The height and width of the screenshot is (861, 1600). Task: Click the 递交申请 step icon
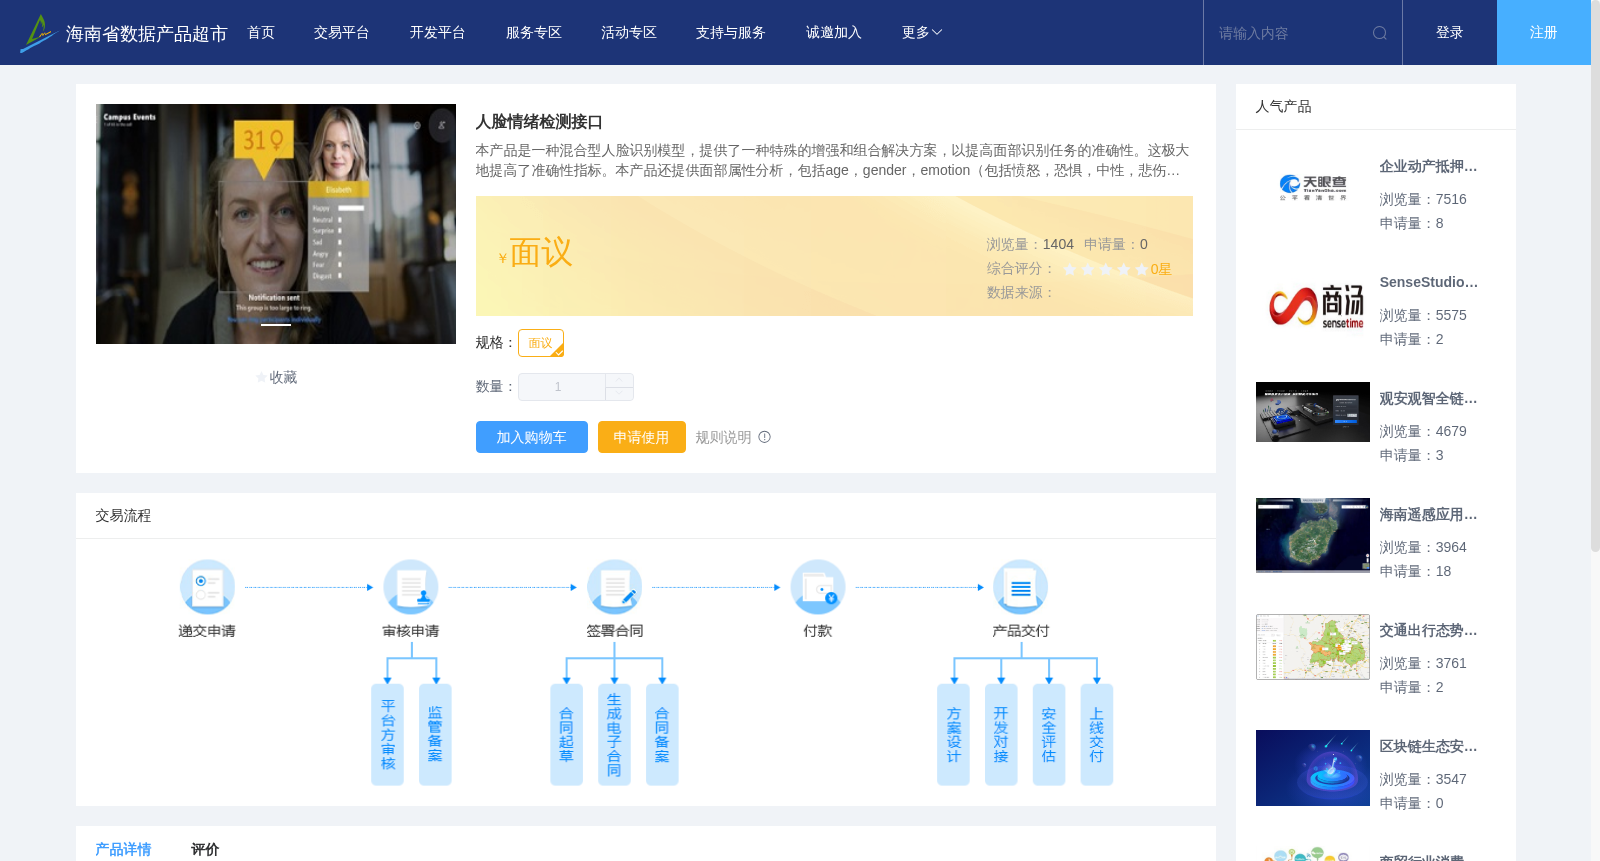(207, 587)
